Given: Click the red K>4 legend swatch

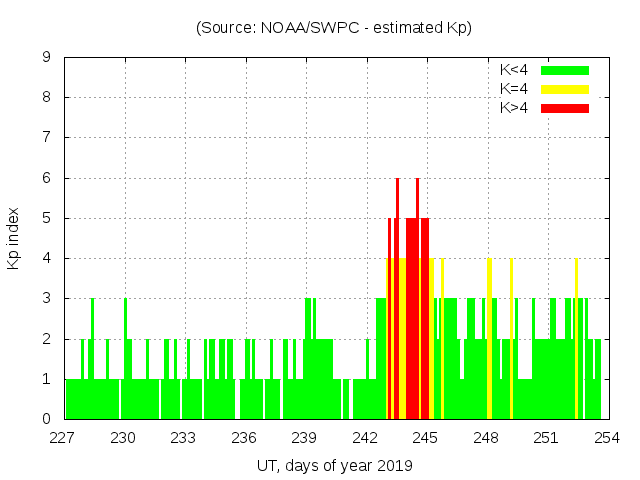Looking at the screenshot, I should click(565, 108).
